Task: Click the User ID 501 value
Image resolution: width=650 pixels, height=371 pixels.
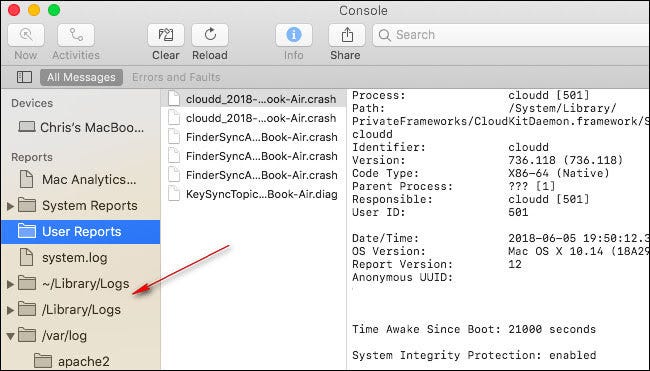Action: [518, 212]
